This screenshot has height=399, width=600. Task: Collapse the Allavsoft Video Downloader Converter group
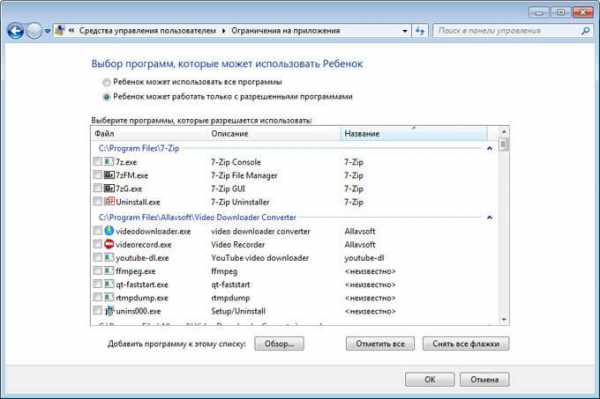pos(489,217)
